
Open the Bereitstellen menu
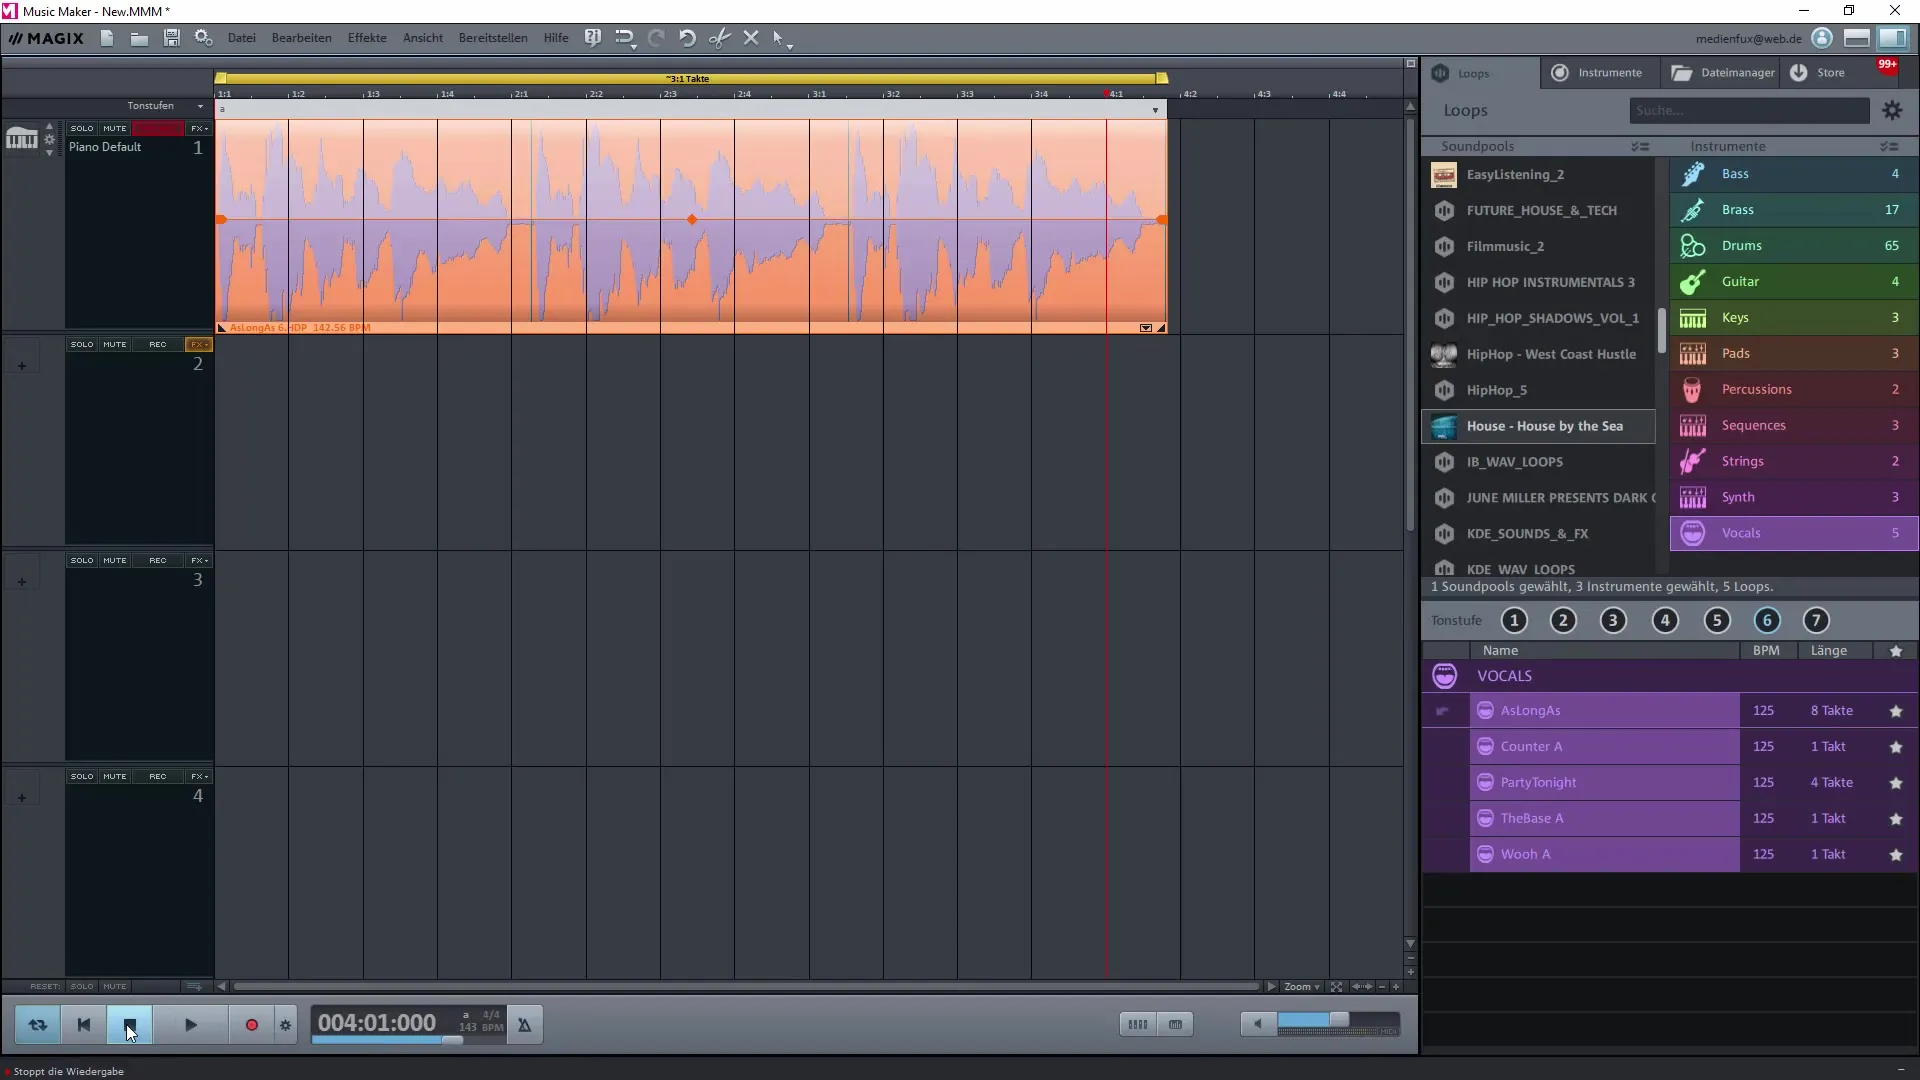point(493,38)
